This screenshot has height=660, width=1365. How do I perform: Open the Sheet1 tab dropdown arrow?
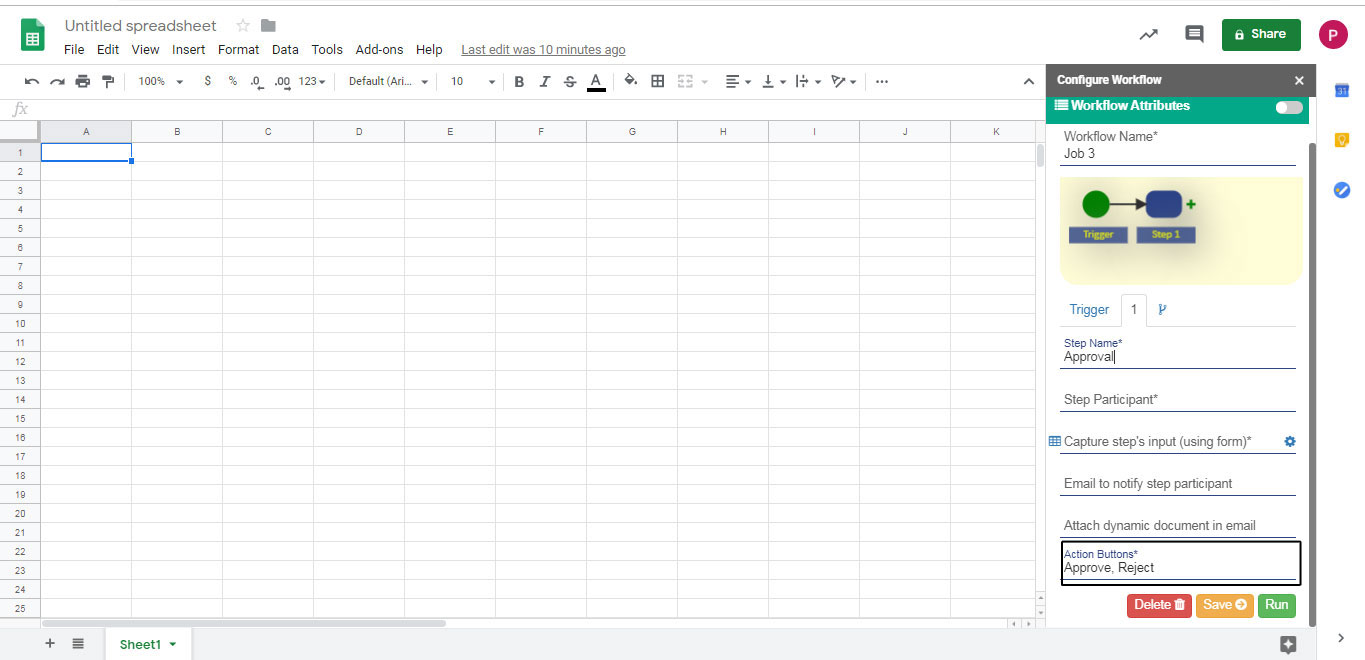tap(173, 645)
